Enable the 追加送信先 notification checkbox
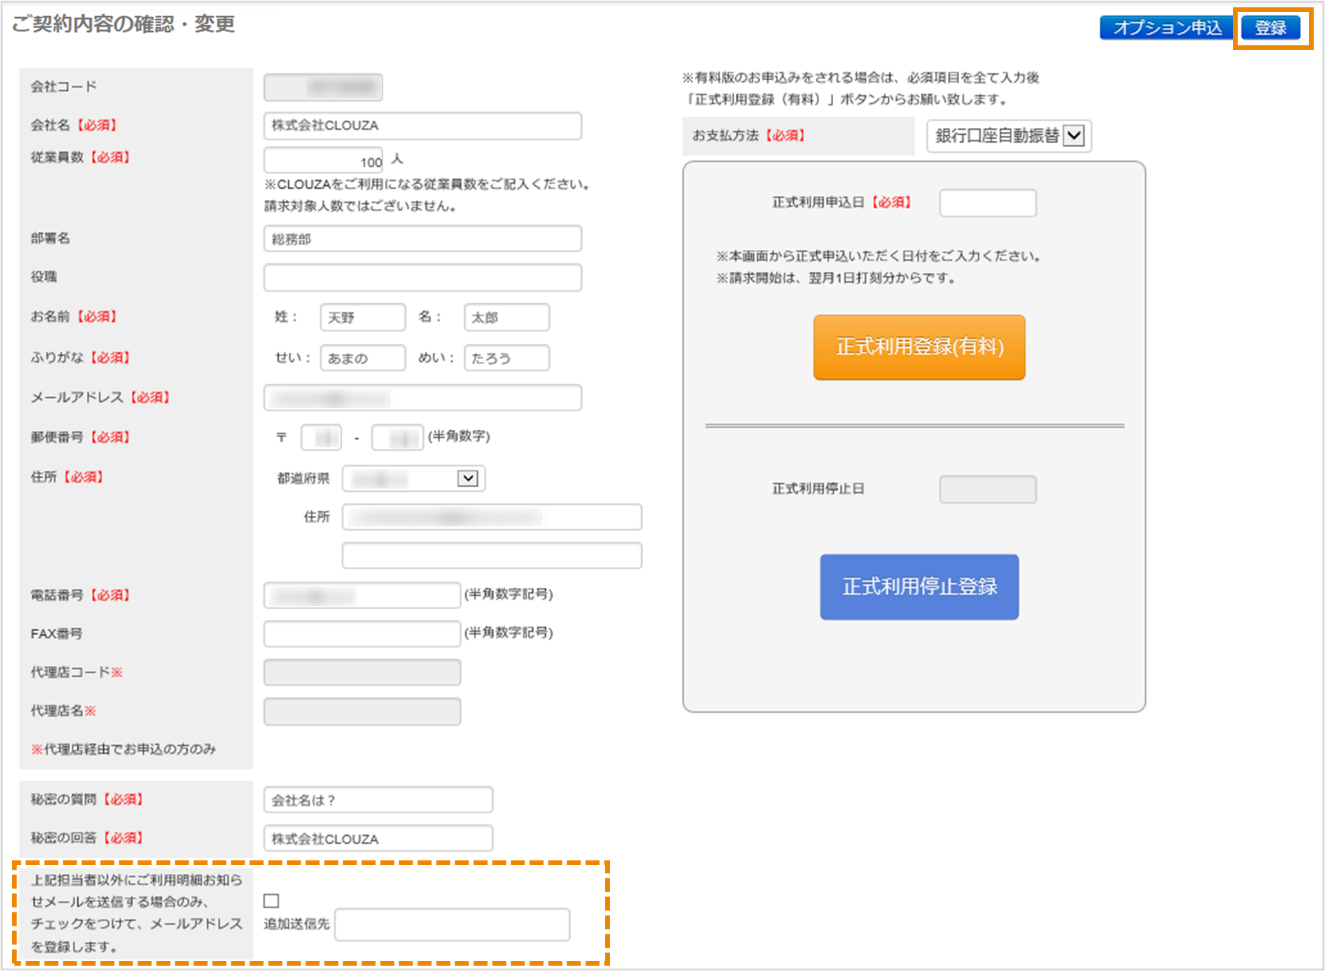Screen dimensions: 1325x977 pos(268,901)
